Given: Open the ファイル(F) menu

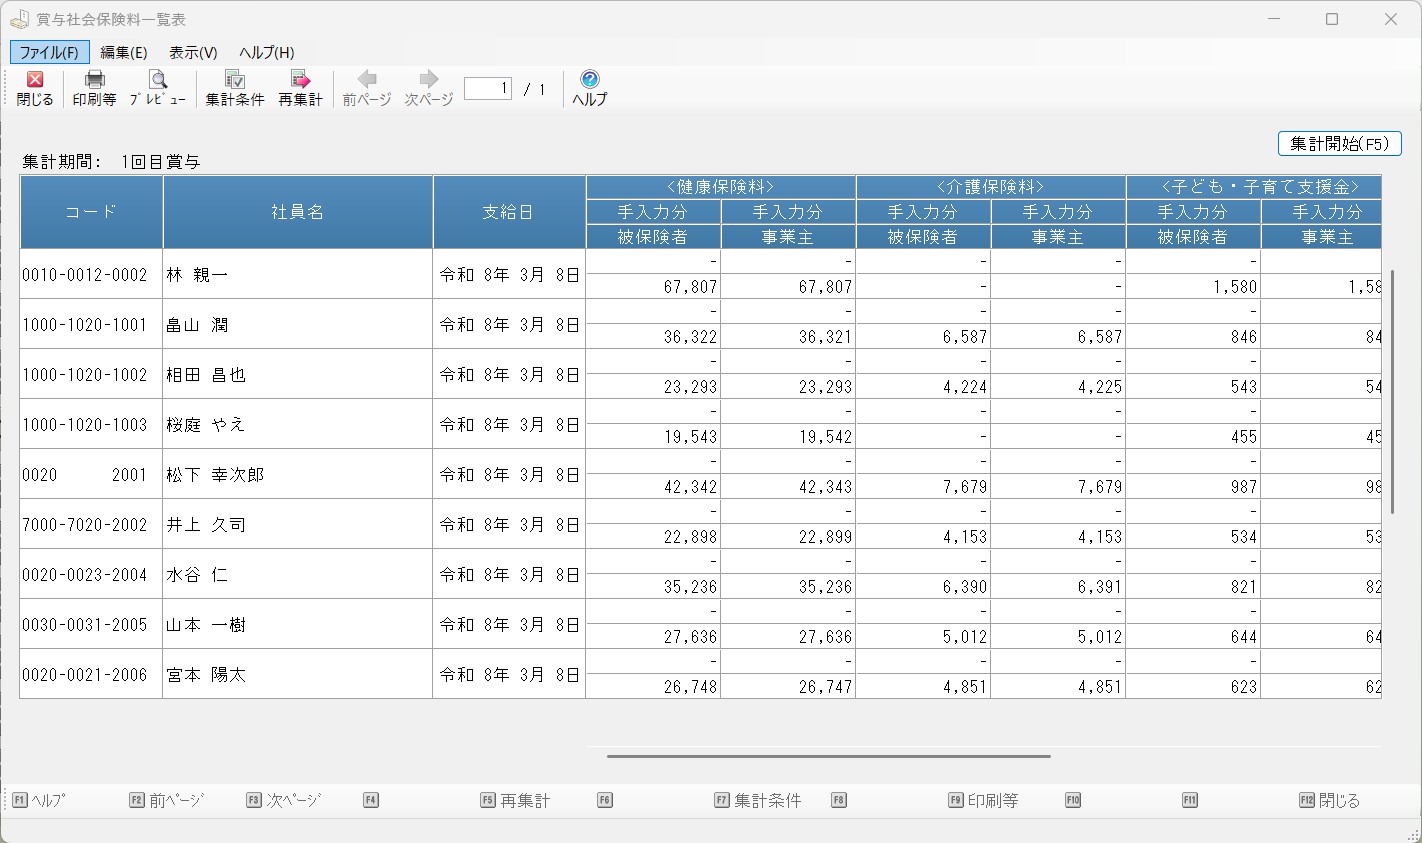Looking at the screenshot, I should click(49, 53).
